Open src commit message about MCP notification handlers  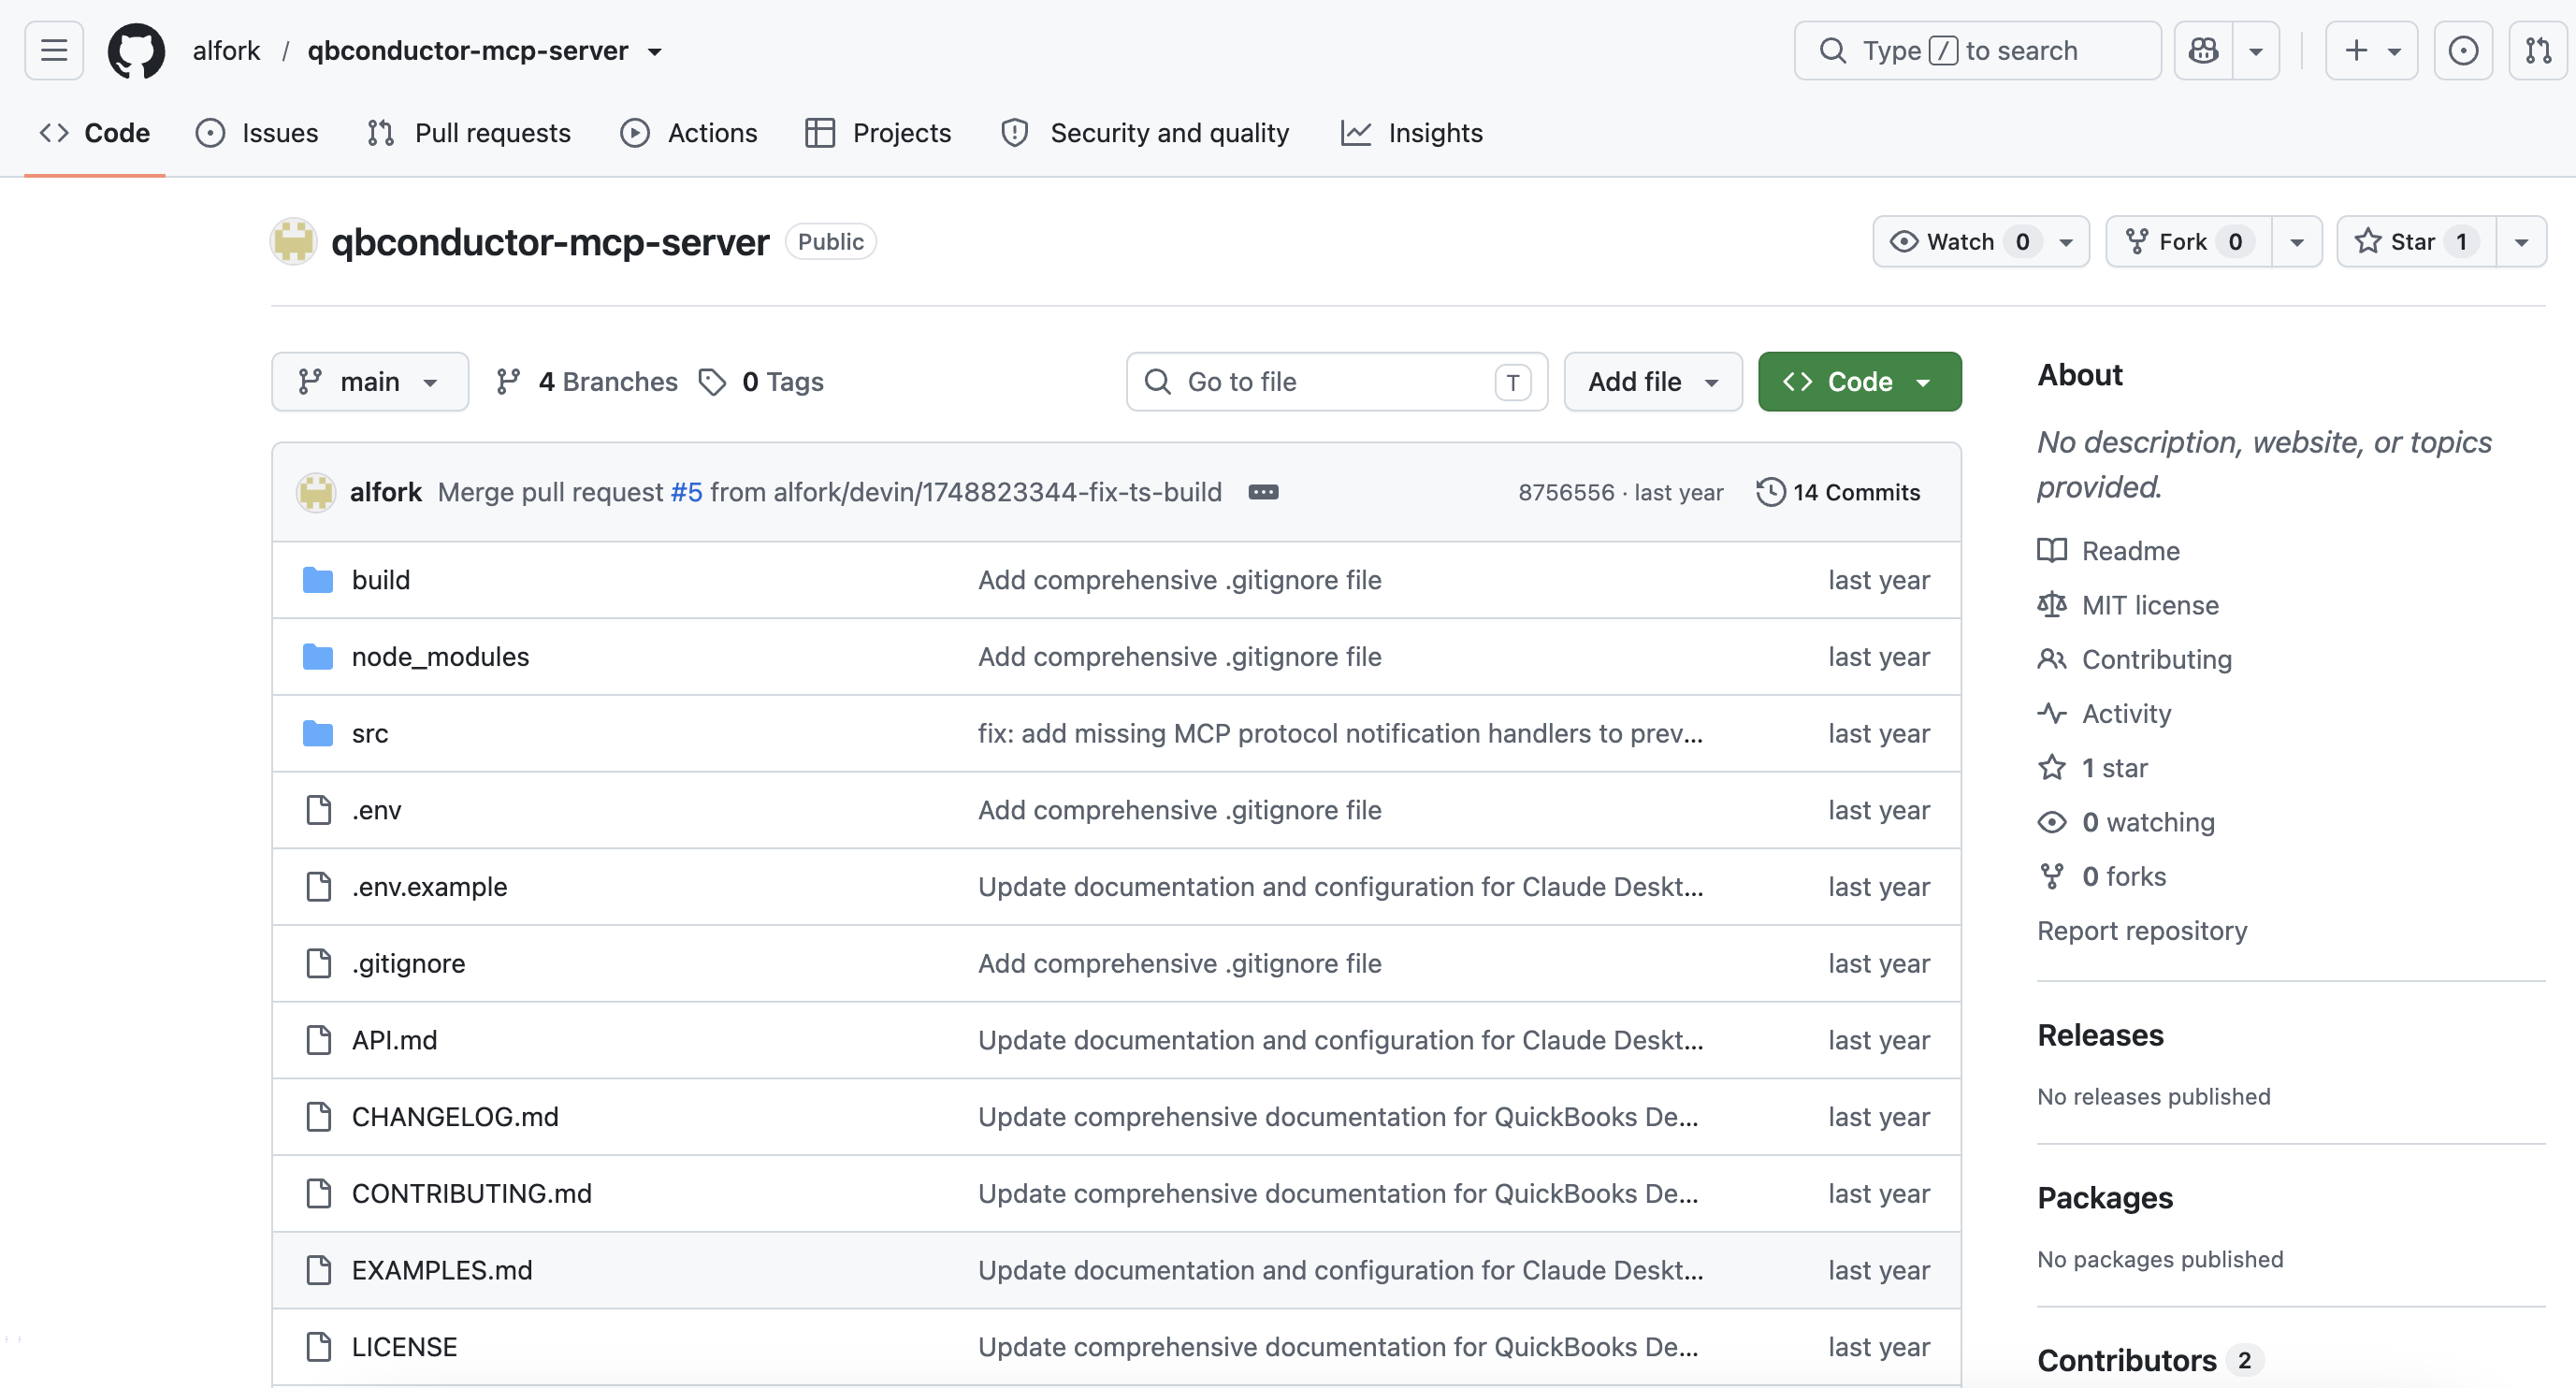(1340, 734)
